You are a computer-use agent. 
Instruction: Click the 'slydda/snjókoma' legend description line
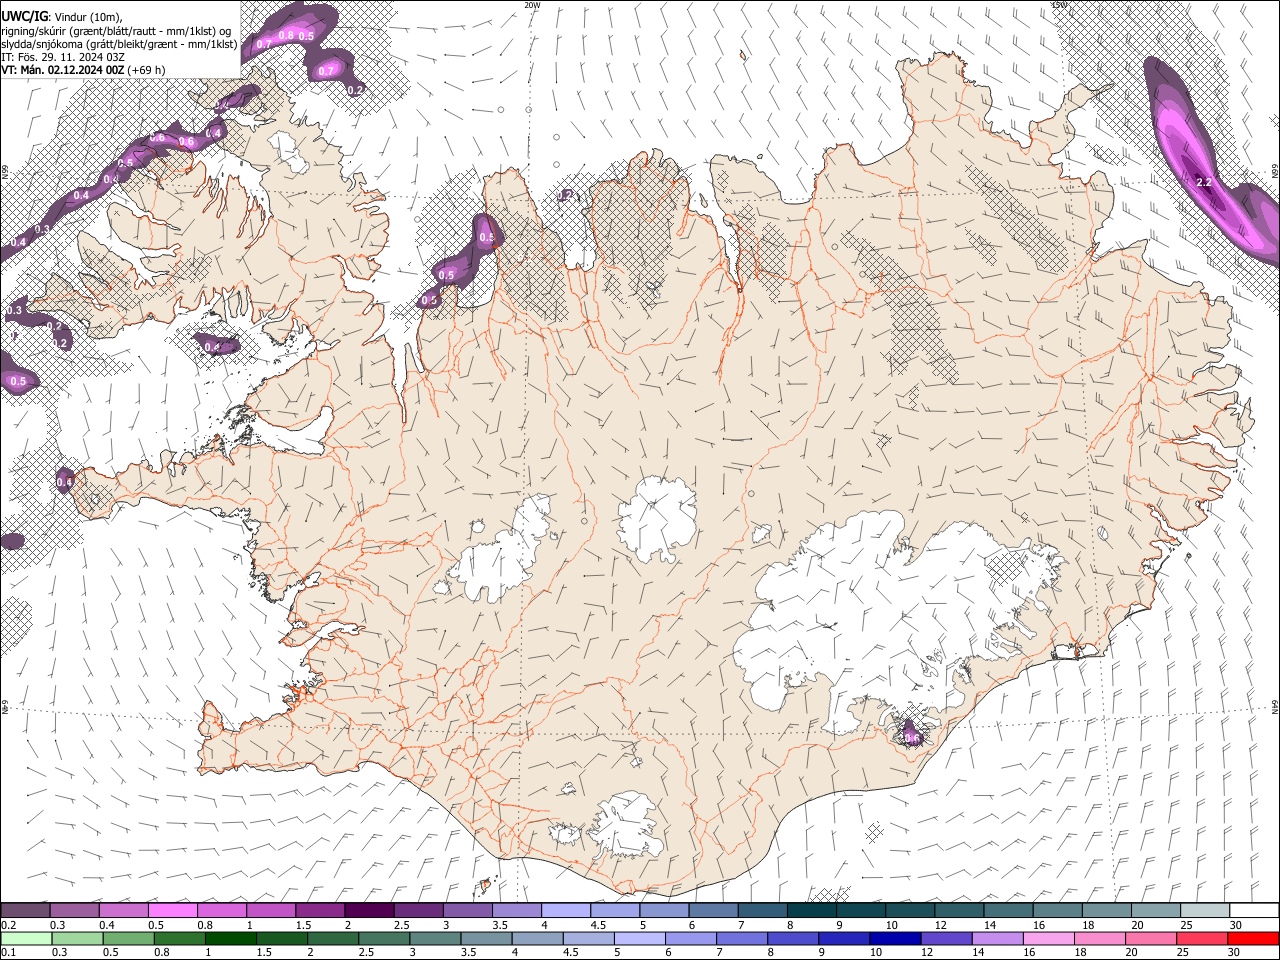119,44
